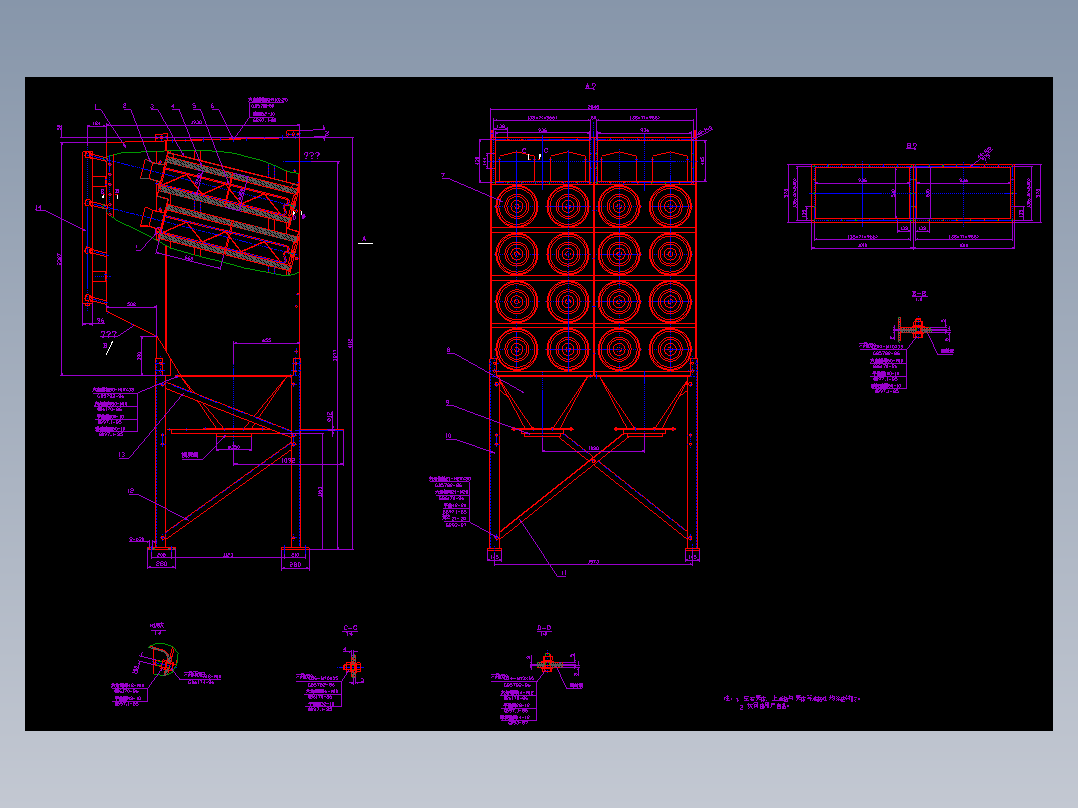Click the B-direction view title above the top view

pyautogui.click(x=912, y=146)
